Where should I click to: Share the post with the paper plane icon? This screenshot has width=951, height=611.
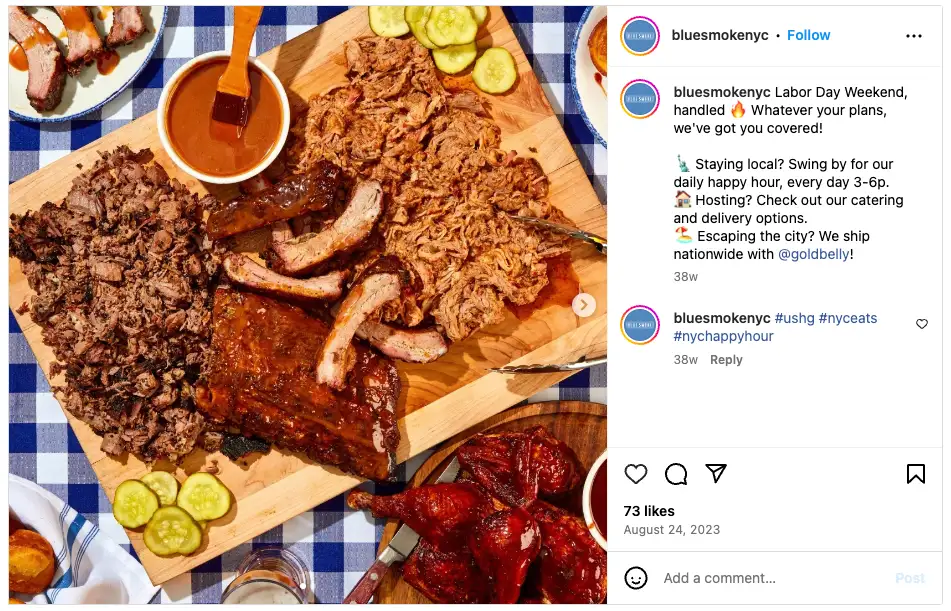pyautogui.click(x=716, y=474)
